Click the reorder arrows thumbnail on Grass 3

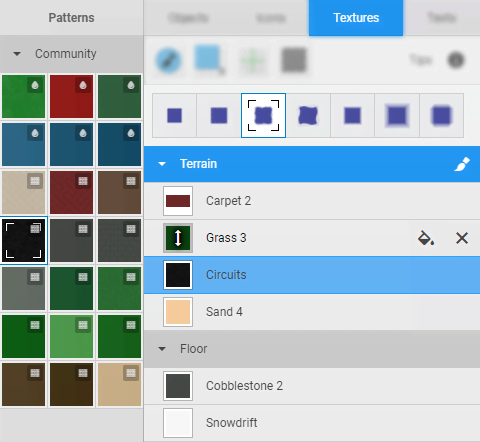point(178,238)
